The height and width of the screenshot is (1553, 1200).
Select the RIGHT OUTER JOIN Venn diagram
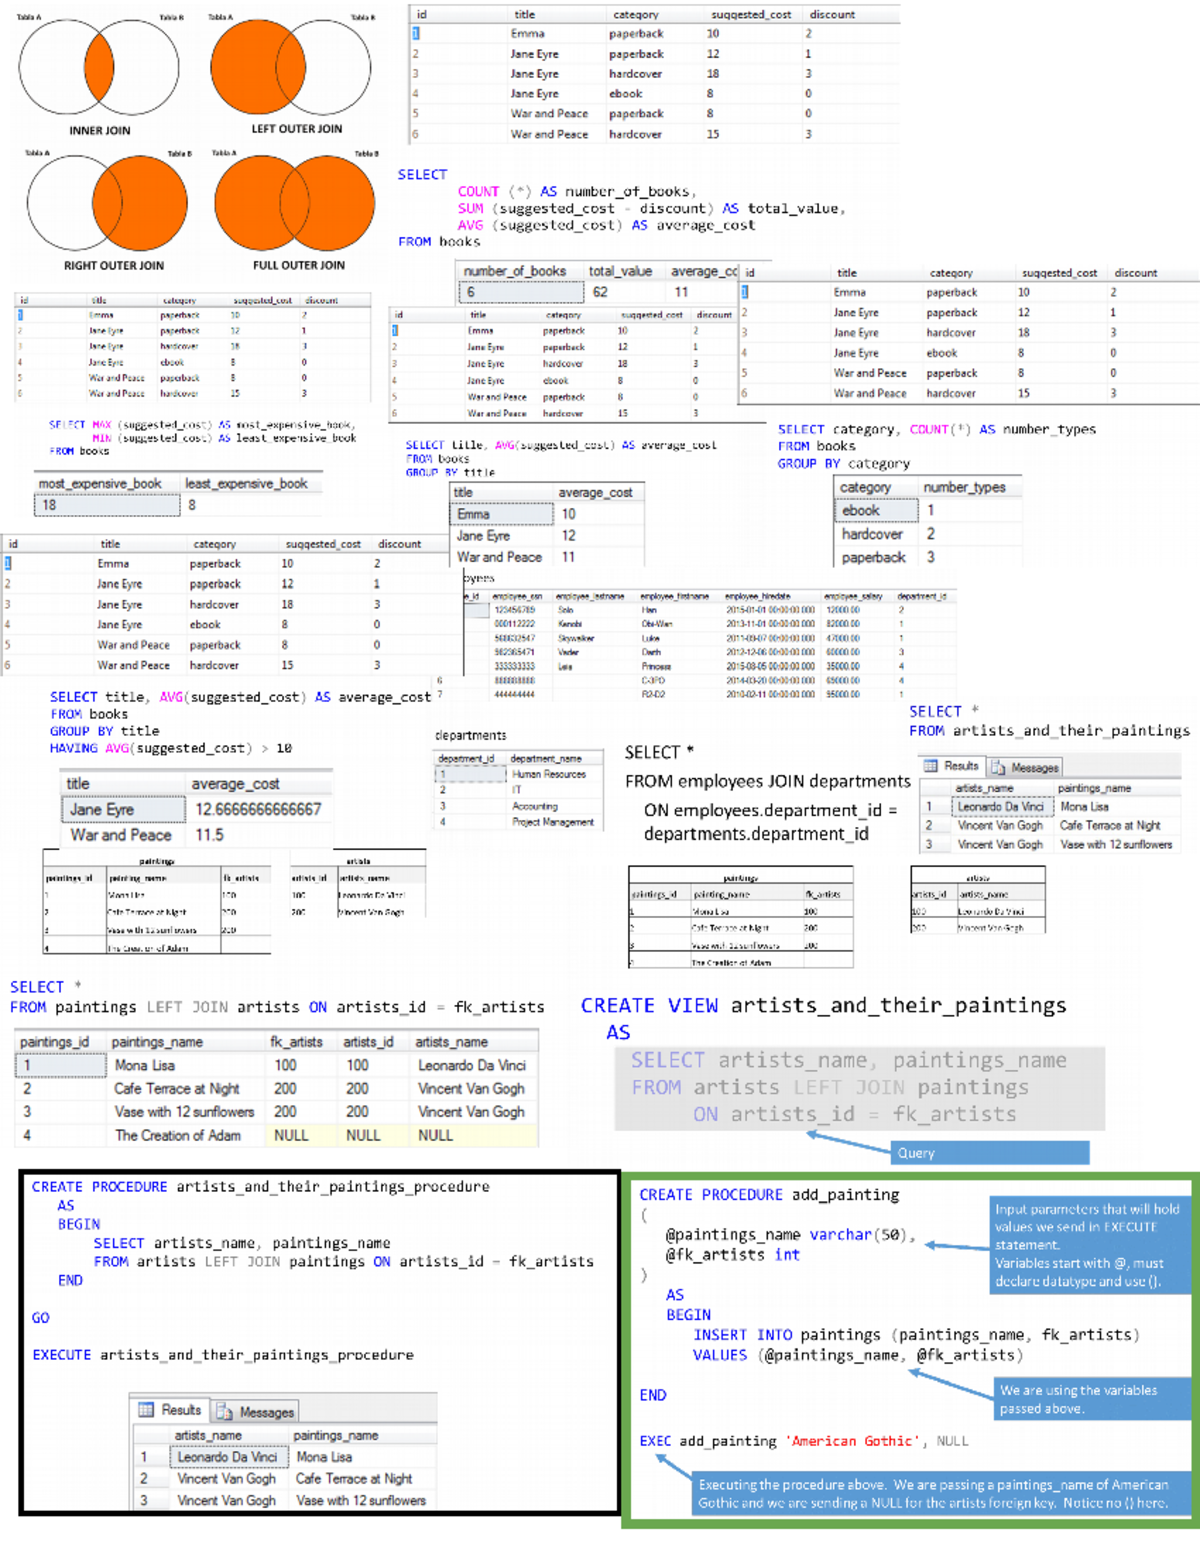(105, 202)
